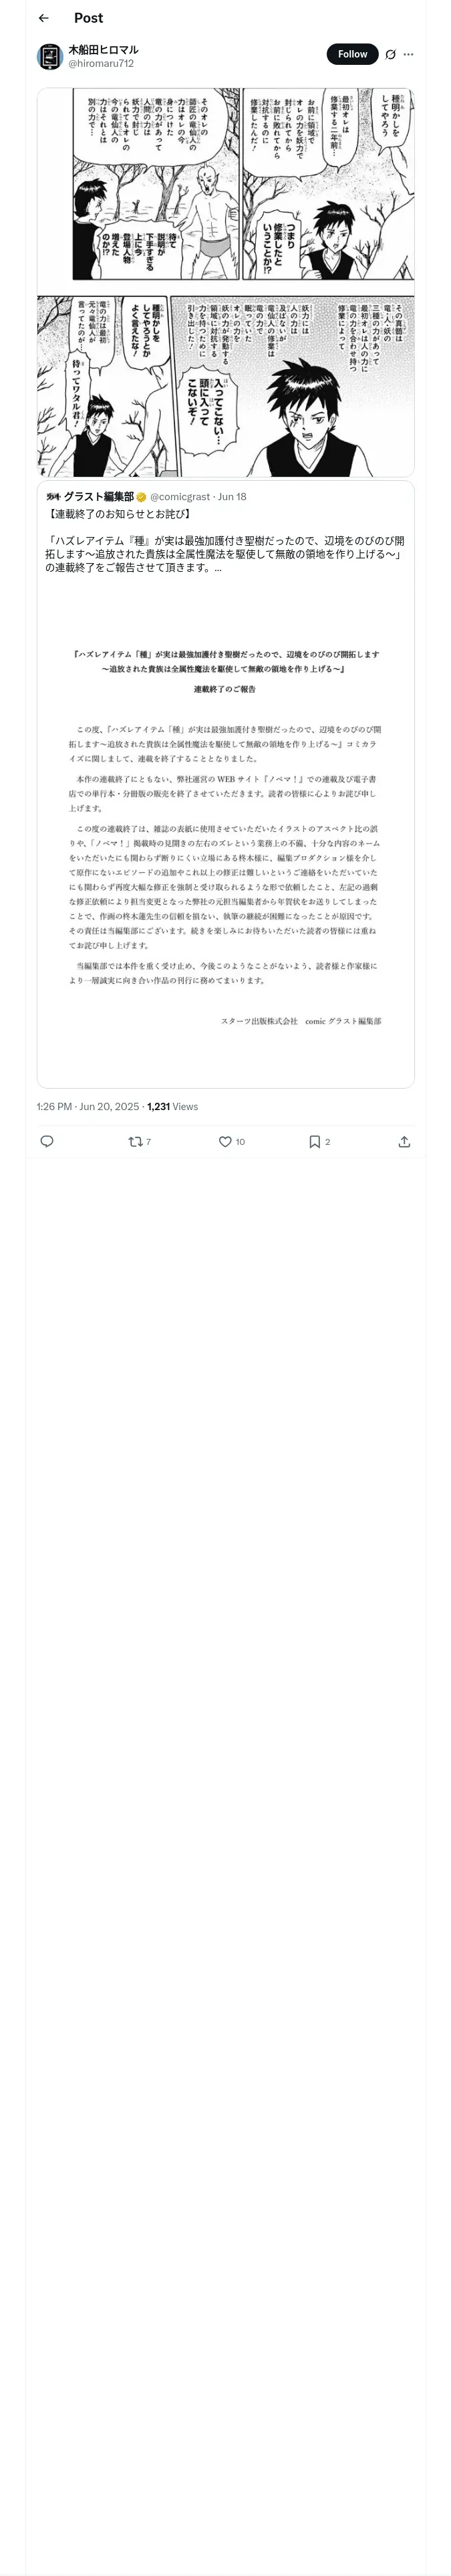This screenshot has height=2576, width=451.
Task: Click the gold verified badge
Action: pyautogui.click(x=142, y=497)
